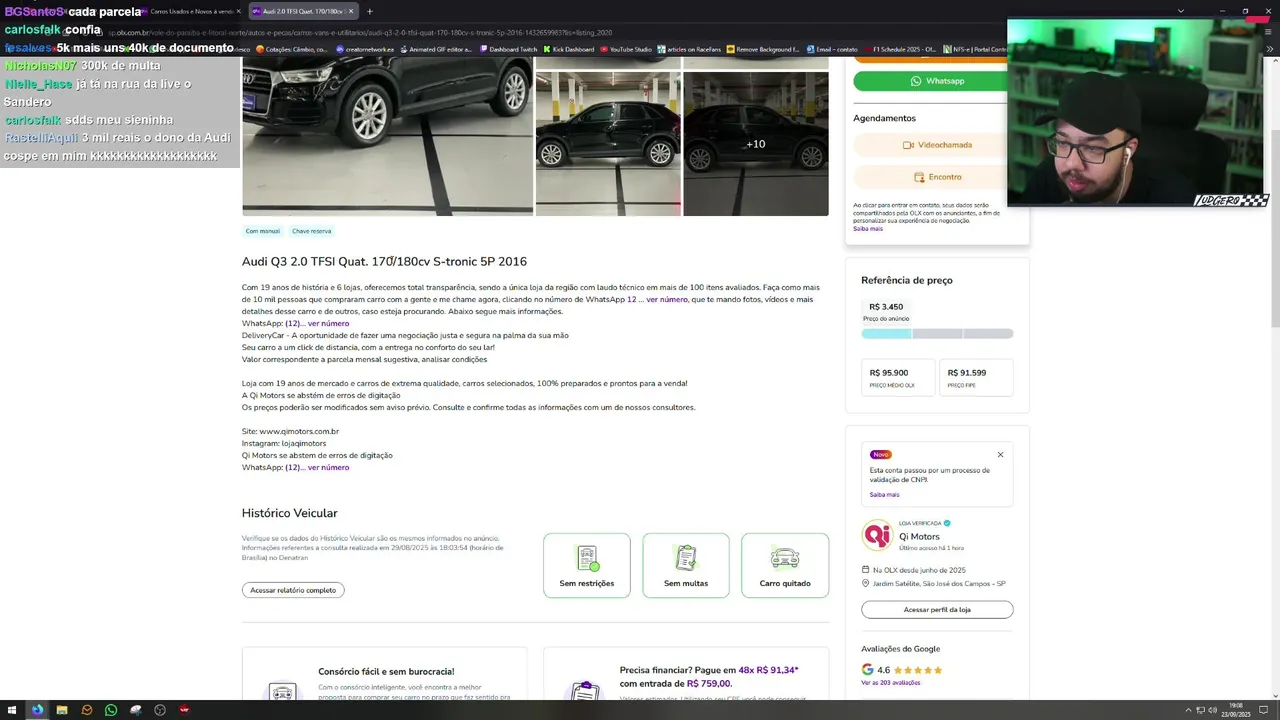
Task: Open the Kick Dashboard bookmark
Action: (568, 49)
